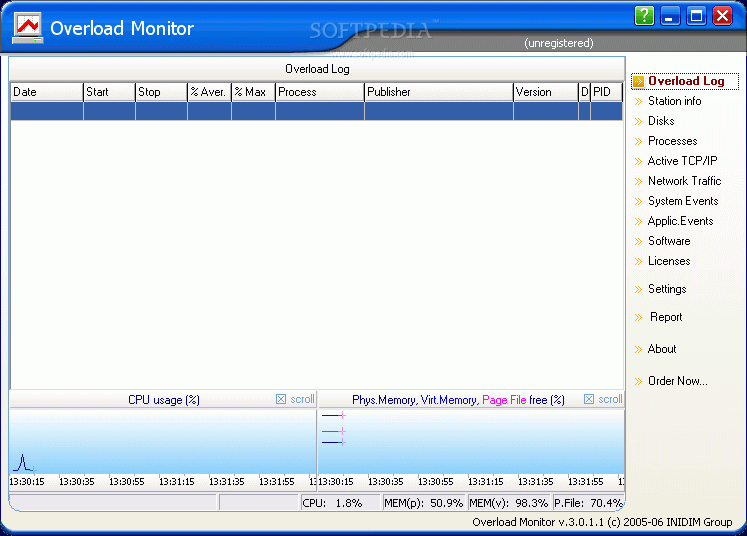
Task: Sort by the PID column header
Action: pyautogui.click(x=606, y=92)
